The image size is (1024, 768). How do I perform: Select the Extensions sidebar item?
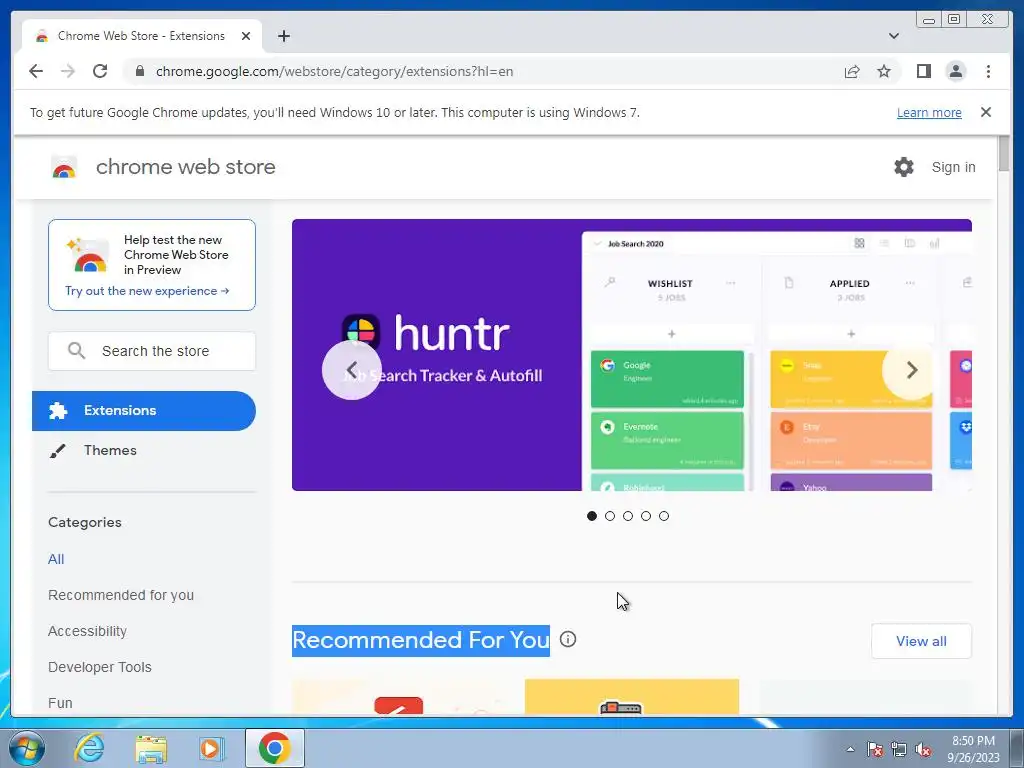point(144,411)
